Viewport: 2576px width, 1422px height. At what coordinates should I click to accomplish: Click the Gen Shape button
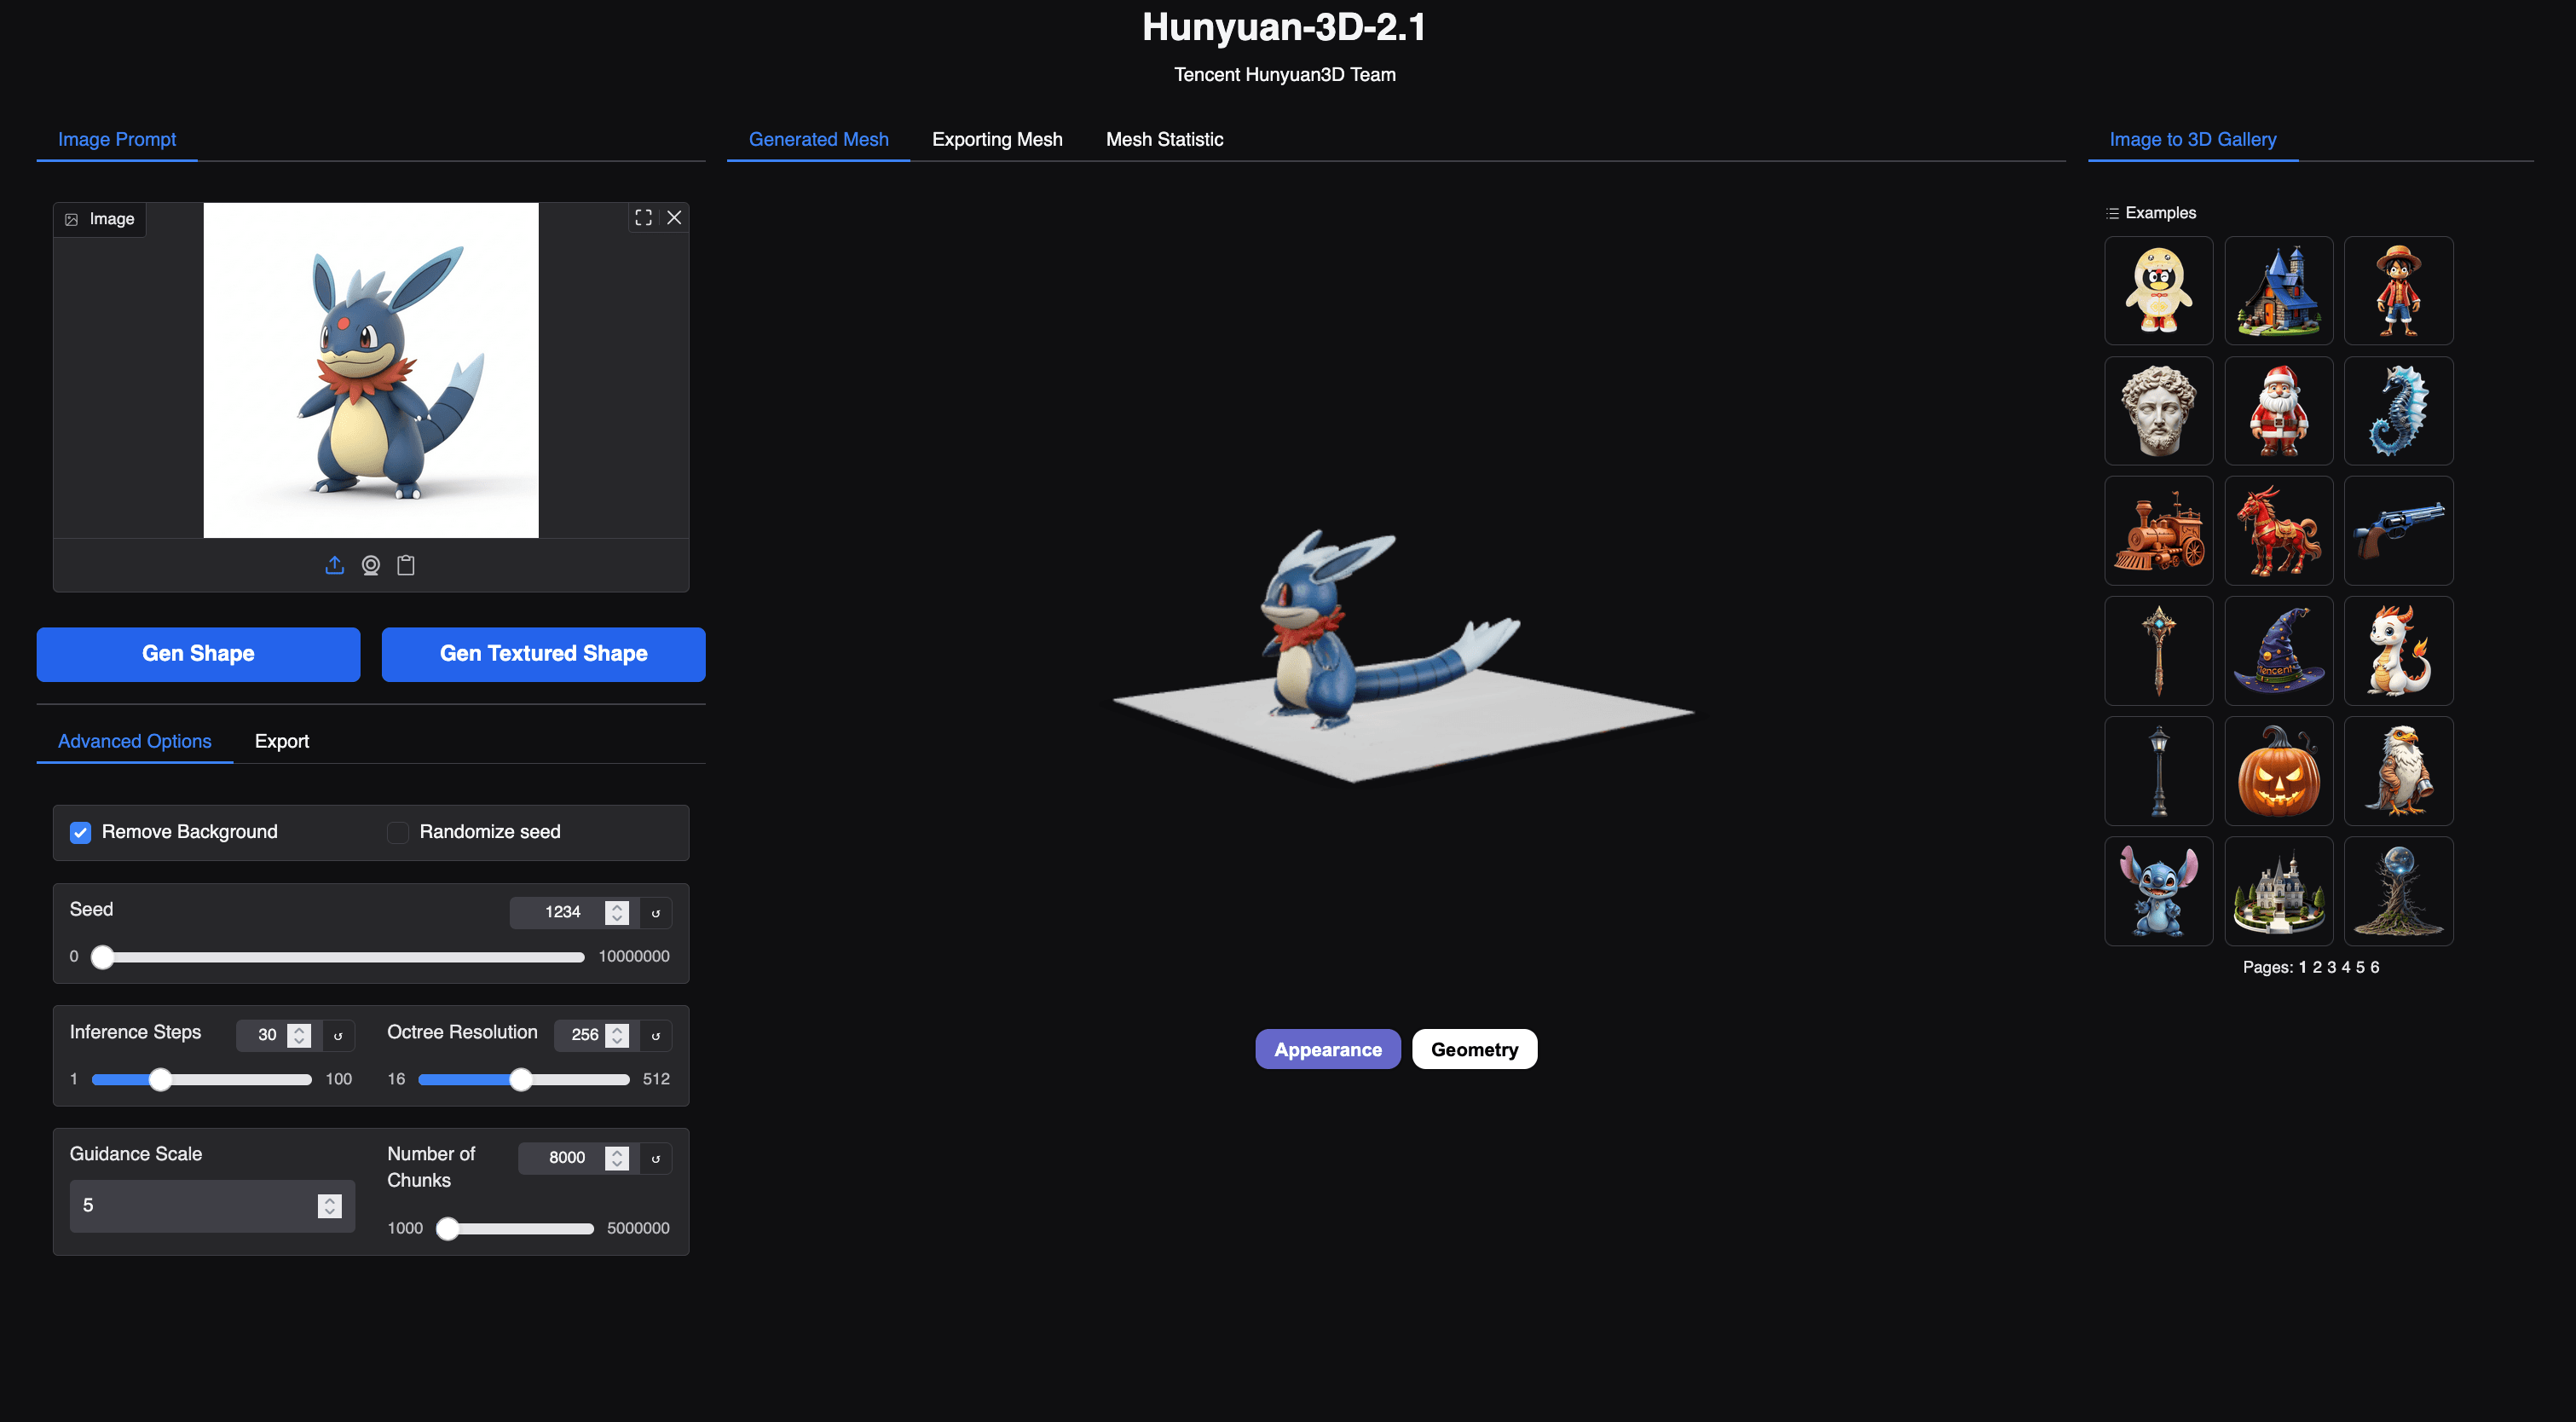click(197, 654)
